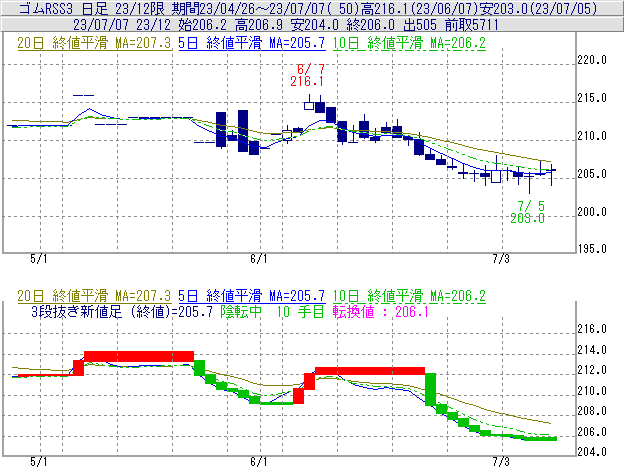
Task: Click the 7/3 date label under upper chart
Action: (501, 259)
